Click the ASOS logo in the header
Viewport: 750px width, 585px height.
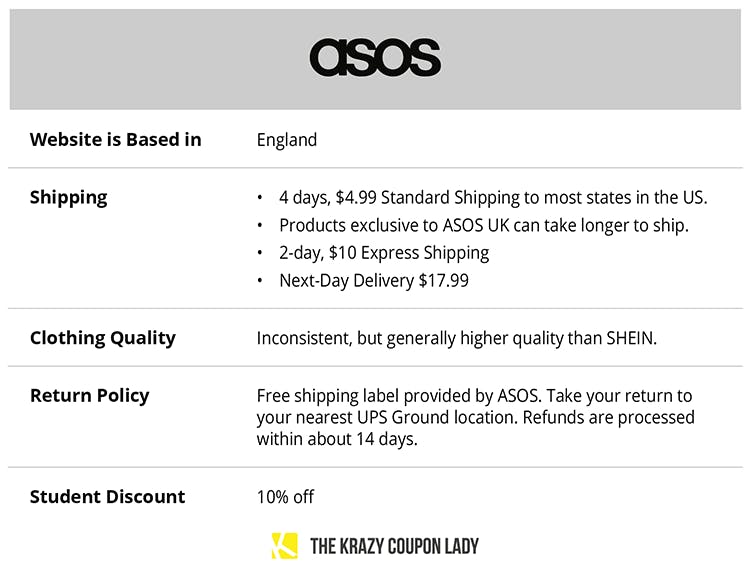point(375,58)
